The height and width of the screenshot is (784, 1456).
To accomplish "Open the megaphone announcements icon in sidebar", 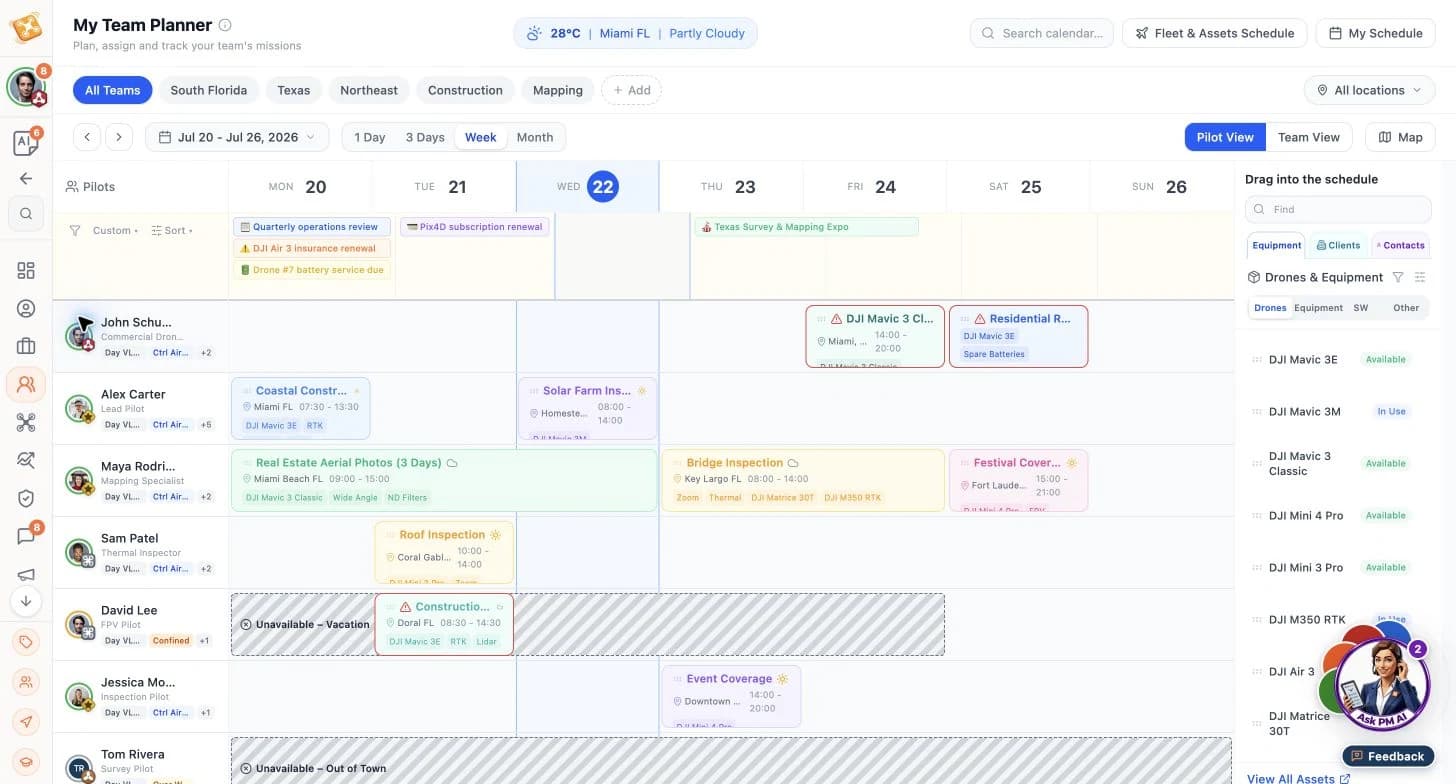I will (x=26, y=574).
